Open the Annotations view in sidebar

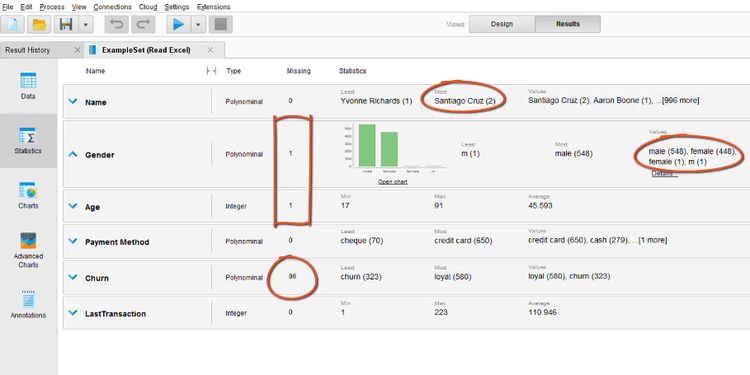28,304
